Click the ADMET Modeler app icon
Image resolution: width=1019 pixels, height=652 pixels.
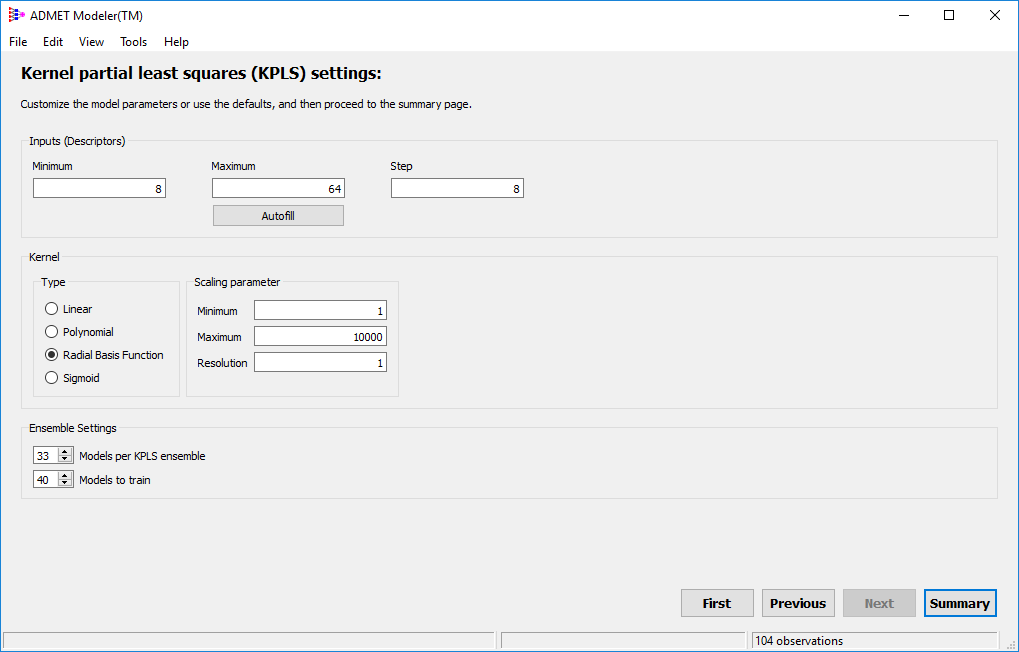(x=16, y=15)
